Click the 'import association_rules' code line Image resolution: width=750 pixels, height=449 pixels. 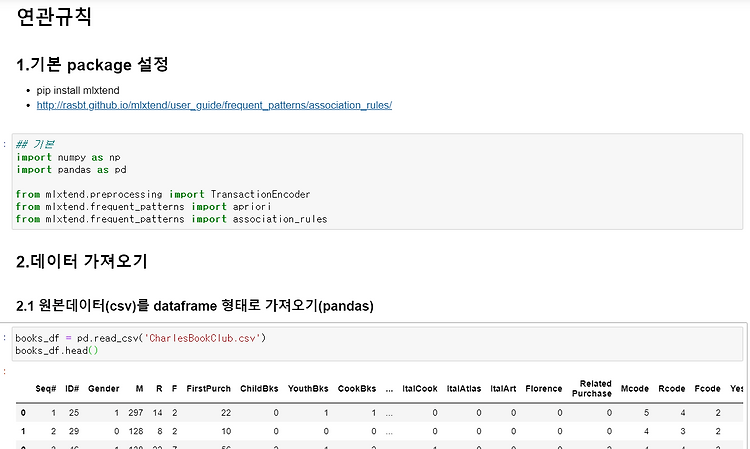coord(171,219)
